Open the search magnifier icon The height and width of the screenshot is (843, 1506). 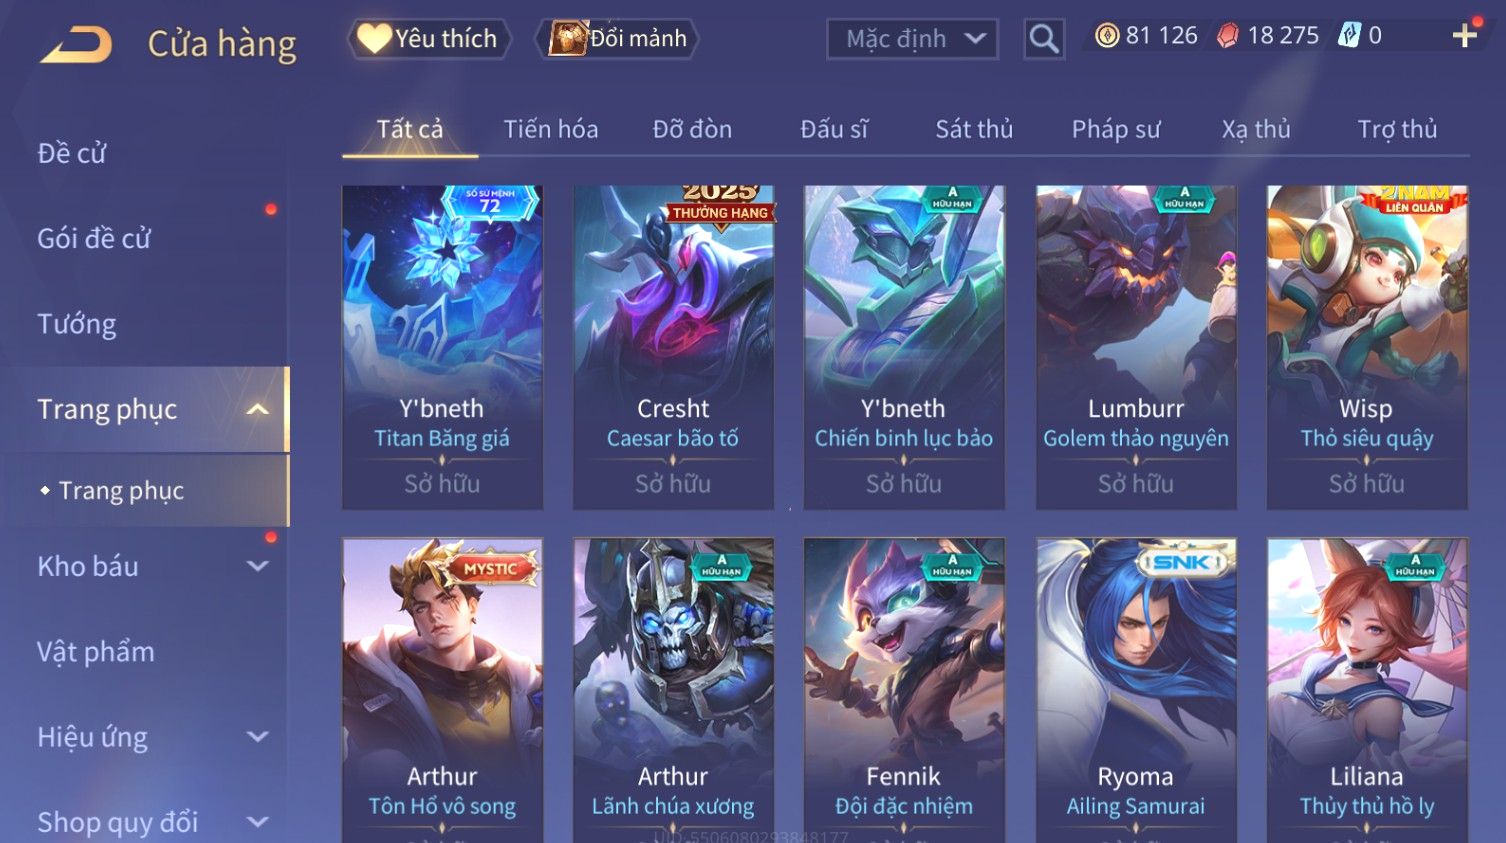pos(1043,39)
